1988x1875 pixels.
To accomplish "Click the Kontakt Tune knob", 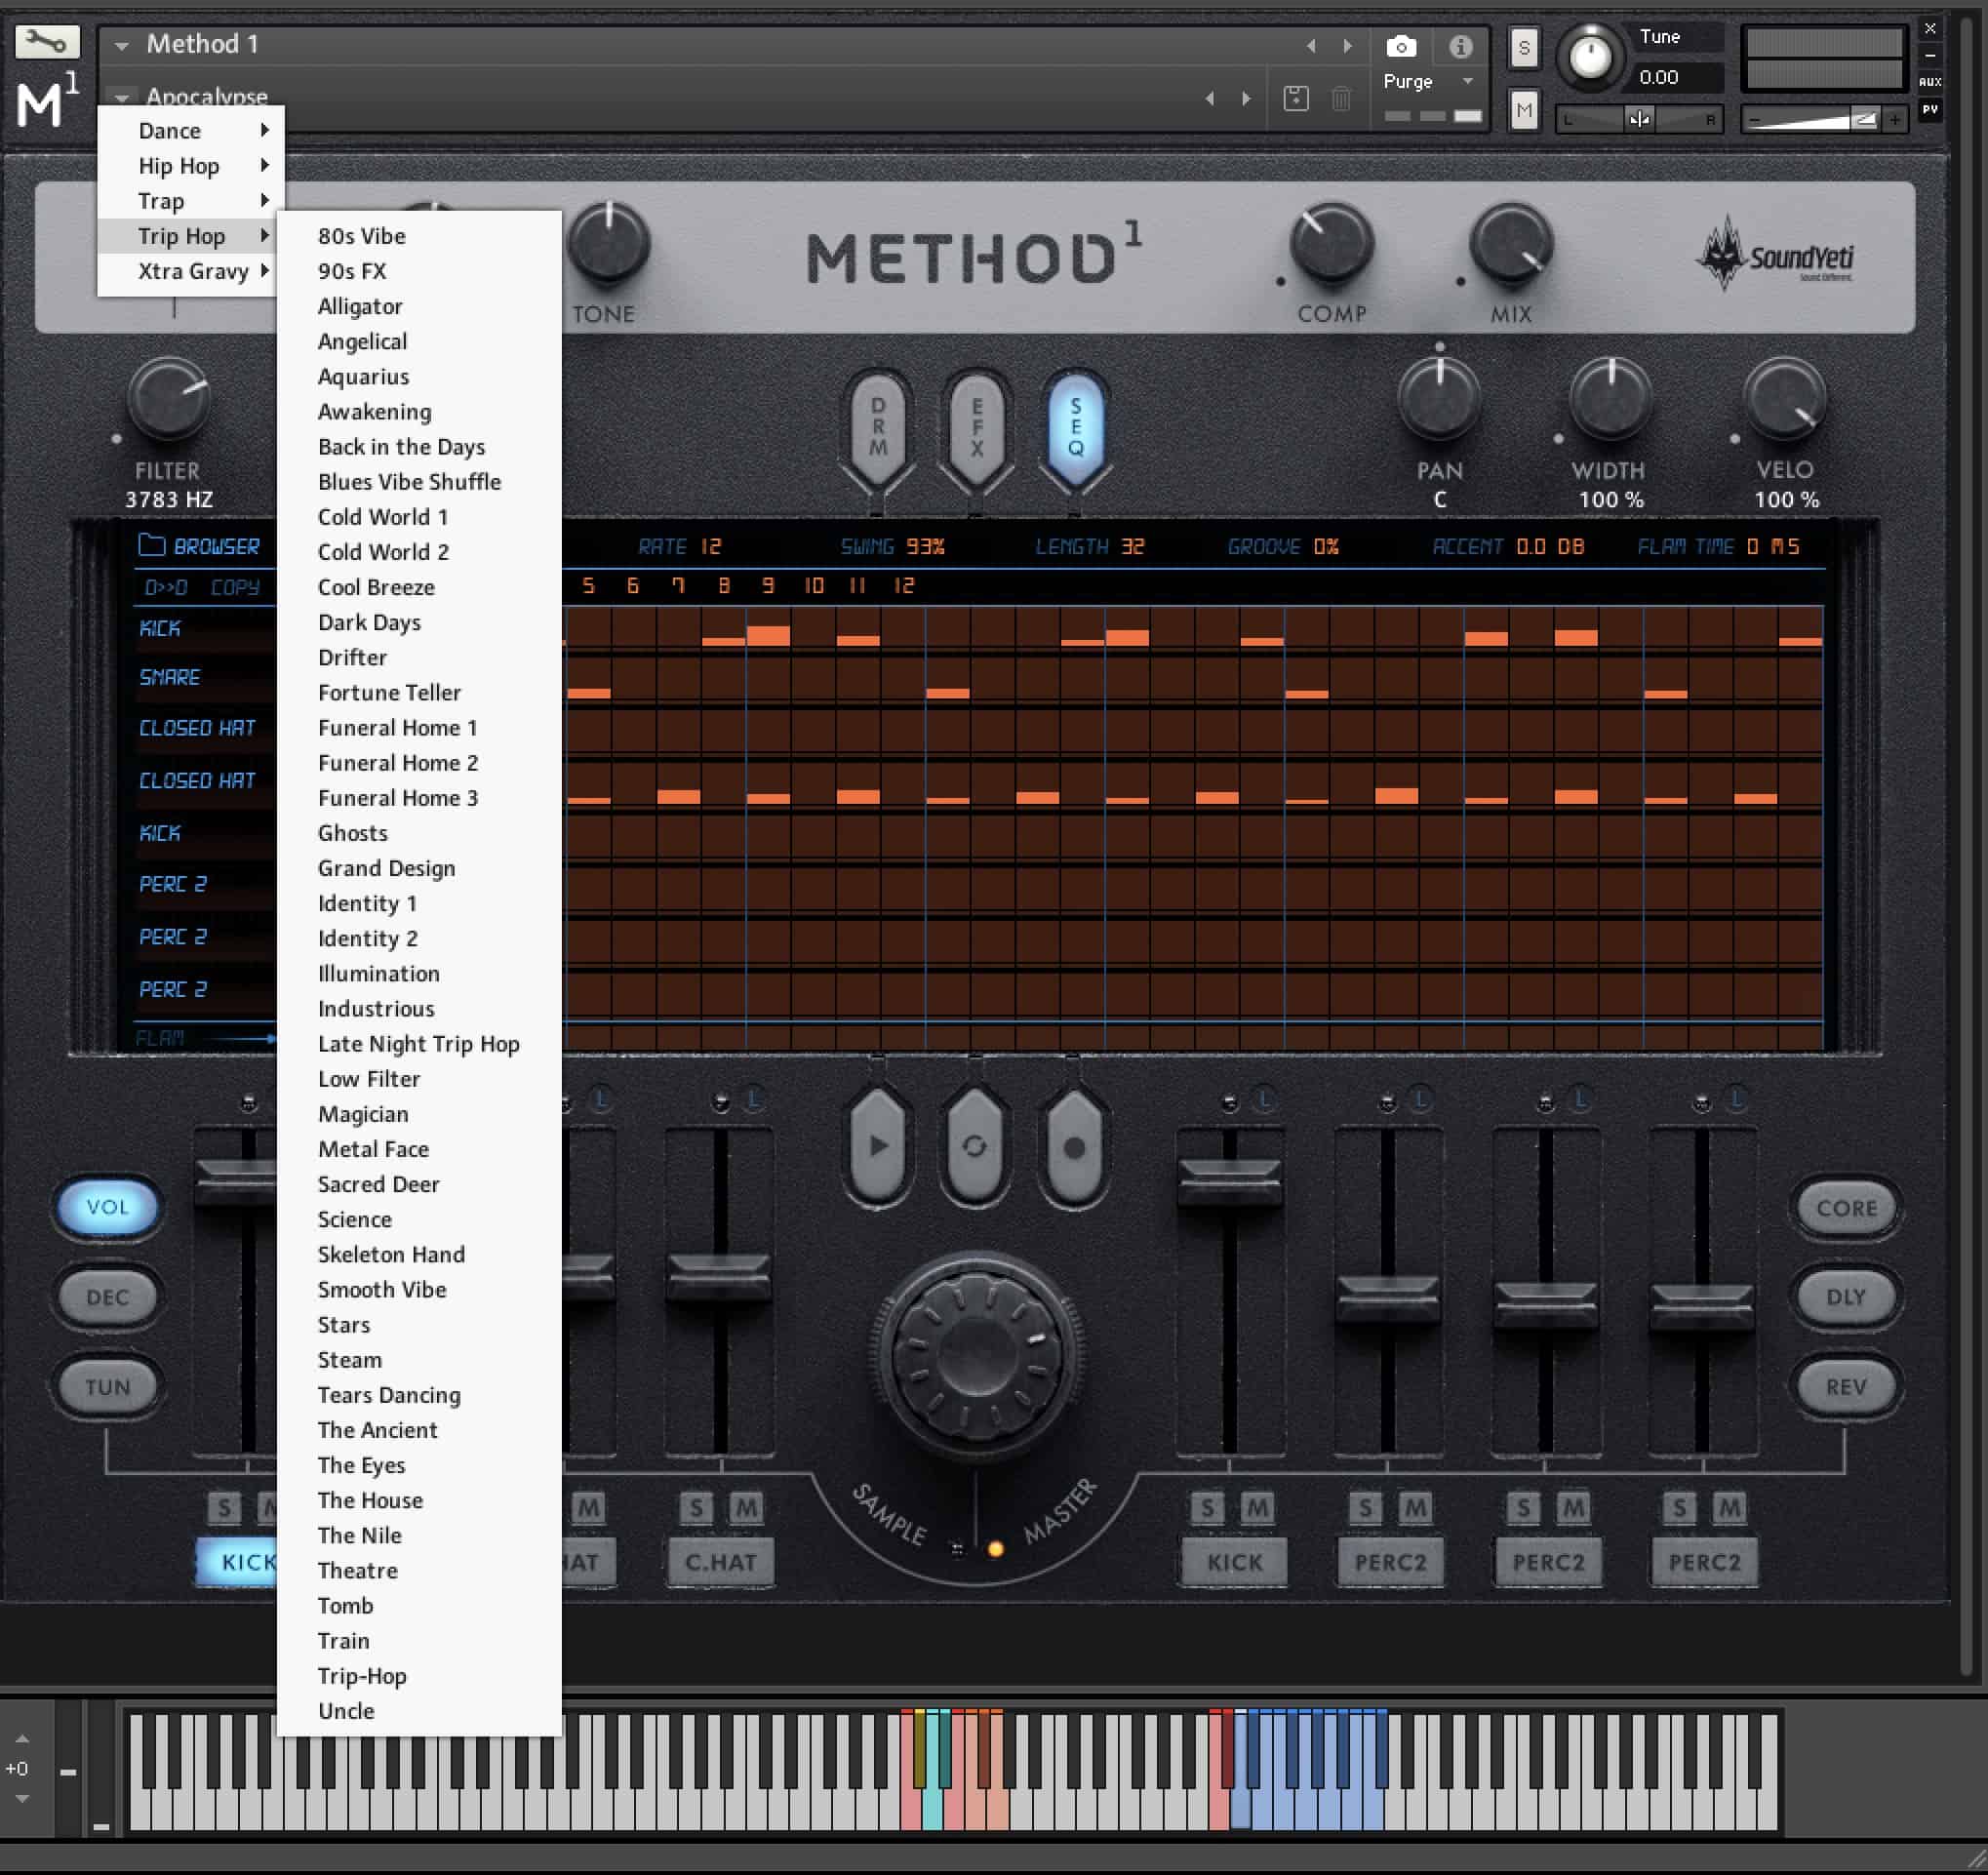I will (1590, 56).
